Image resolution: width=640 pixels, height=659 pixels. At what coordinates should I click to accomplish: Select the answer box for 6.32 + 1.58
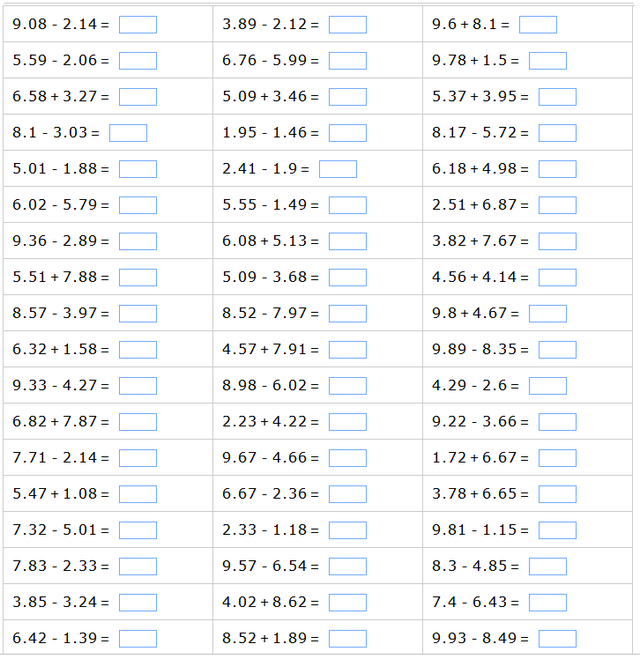(138, 350)
